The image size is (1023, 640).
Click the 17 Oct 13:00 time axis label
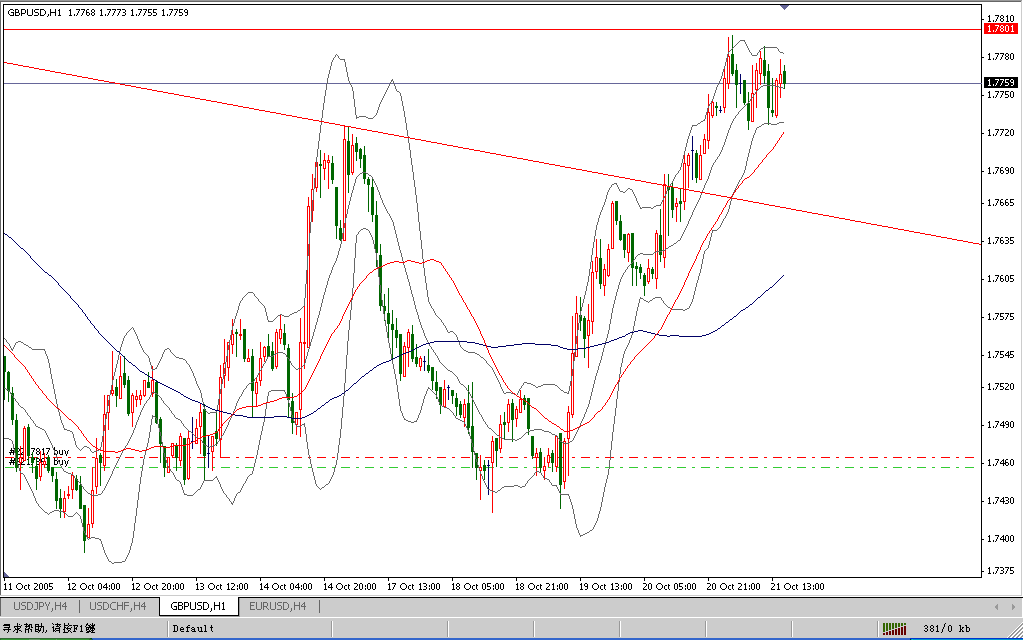pos(414,587)
